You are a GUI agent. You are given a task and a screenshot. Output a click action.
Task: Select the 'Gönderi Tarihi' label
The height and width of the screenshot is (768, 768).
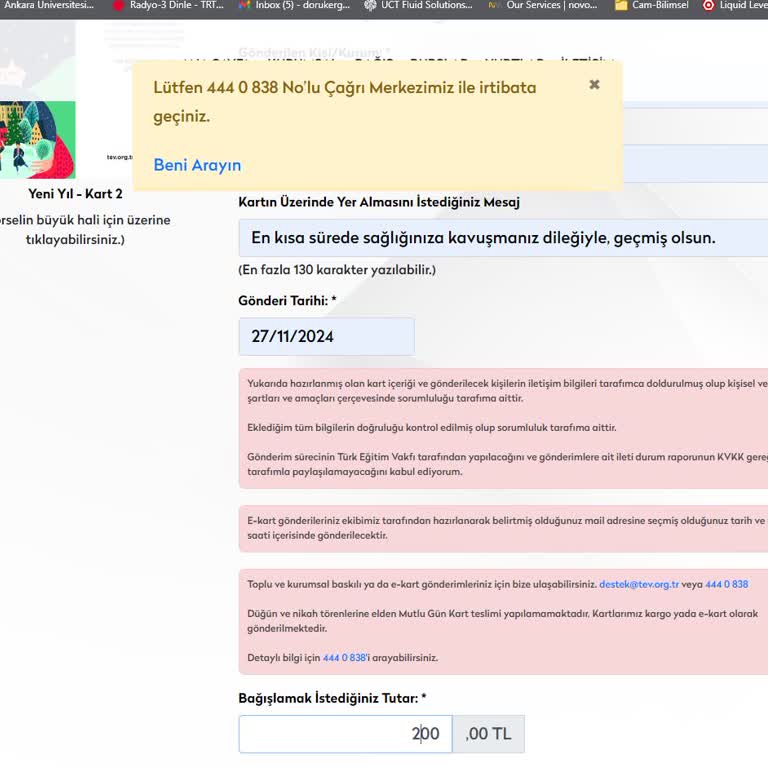[287, 301]
